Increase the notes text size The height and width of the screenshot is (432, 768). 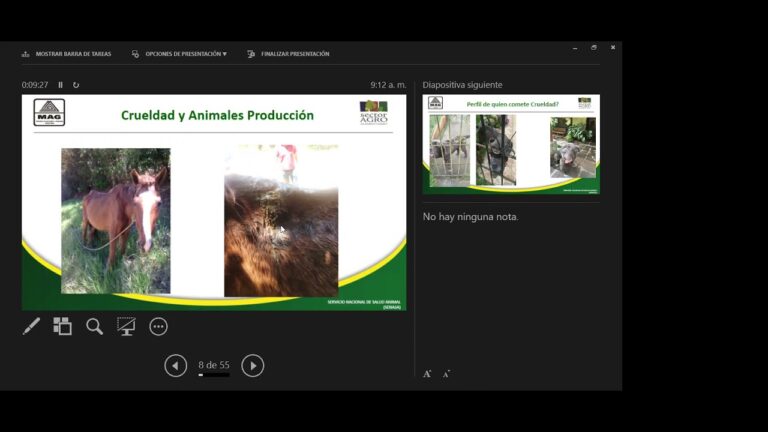point(427,374)
